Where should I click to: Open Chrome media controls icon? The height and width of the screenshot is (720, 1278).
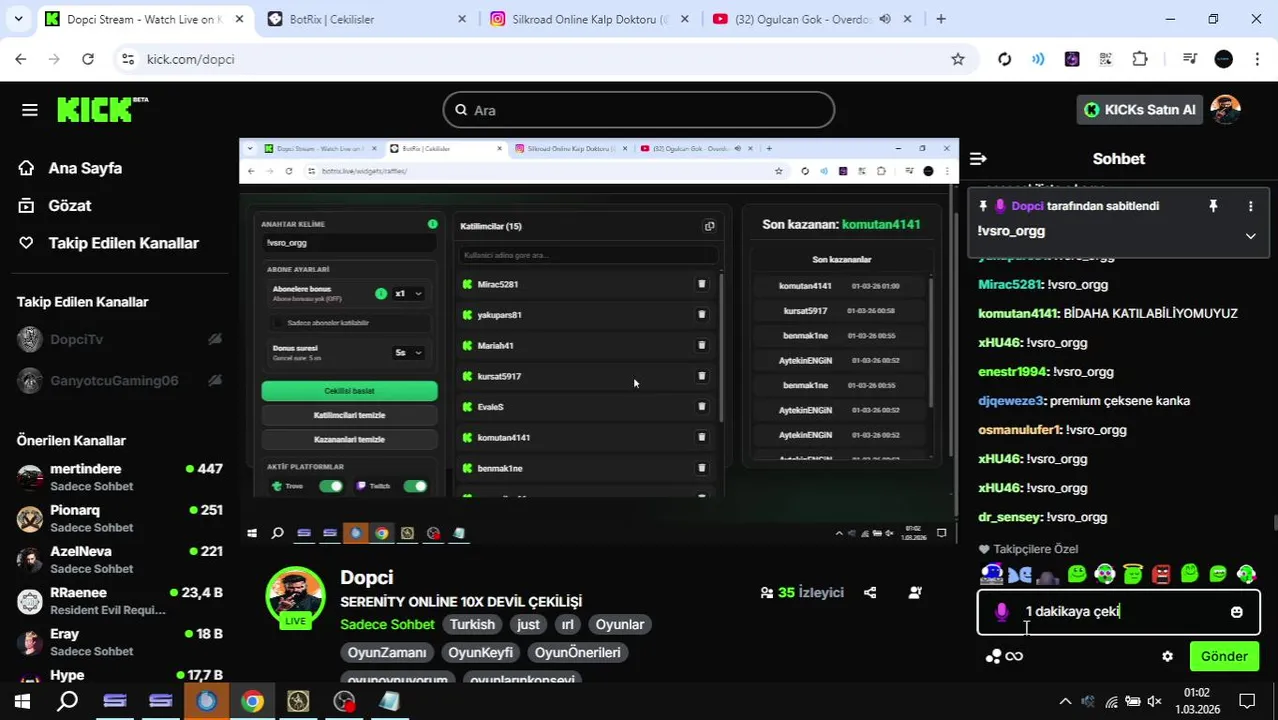pos(1189,59)
